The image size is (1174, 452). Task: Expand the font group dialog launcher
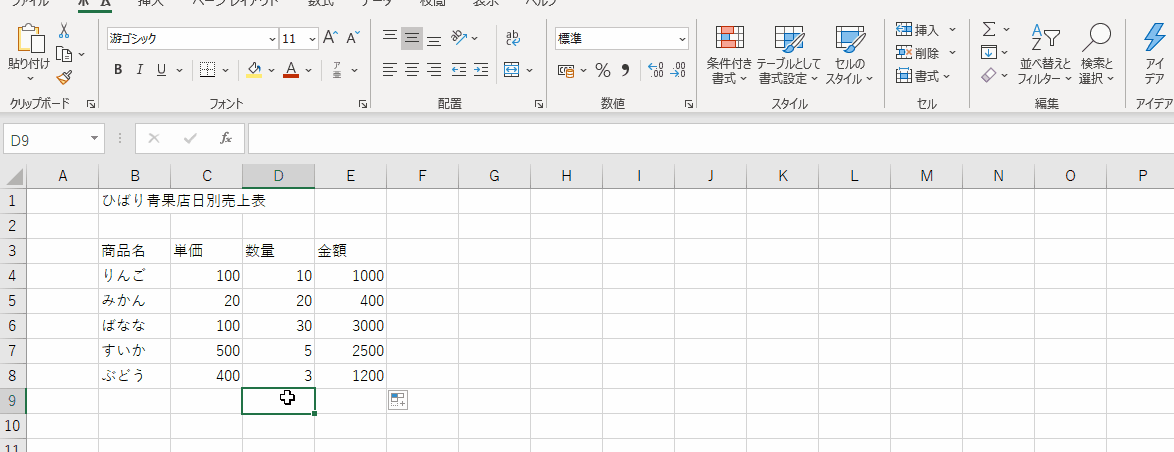362,104
